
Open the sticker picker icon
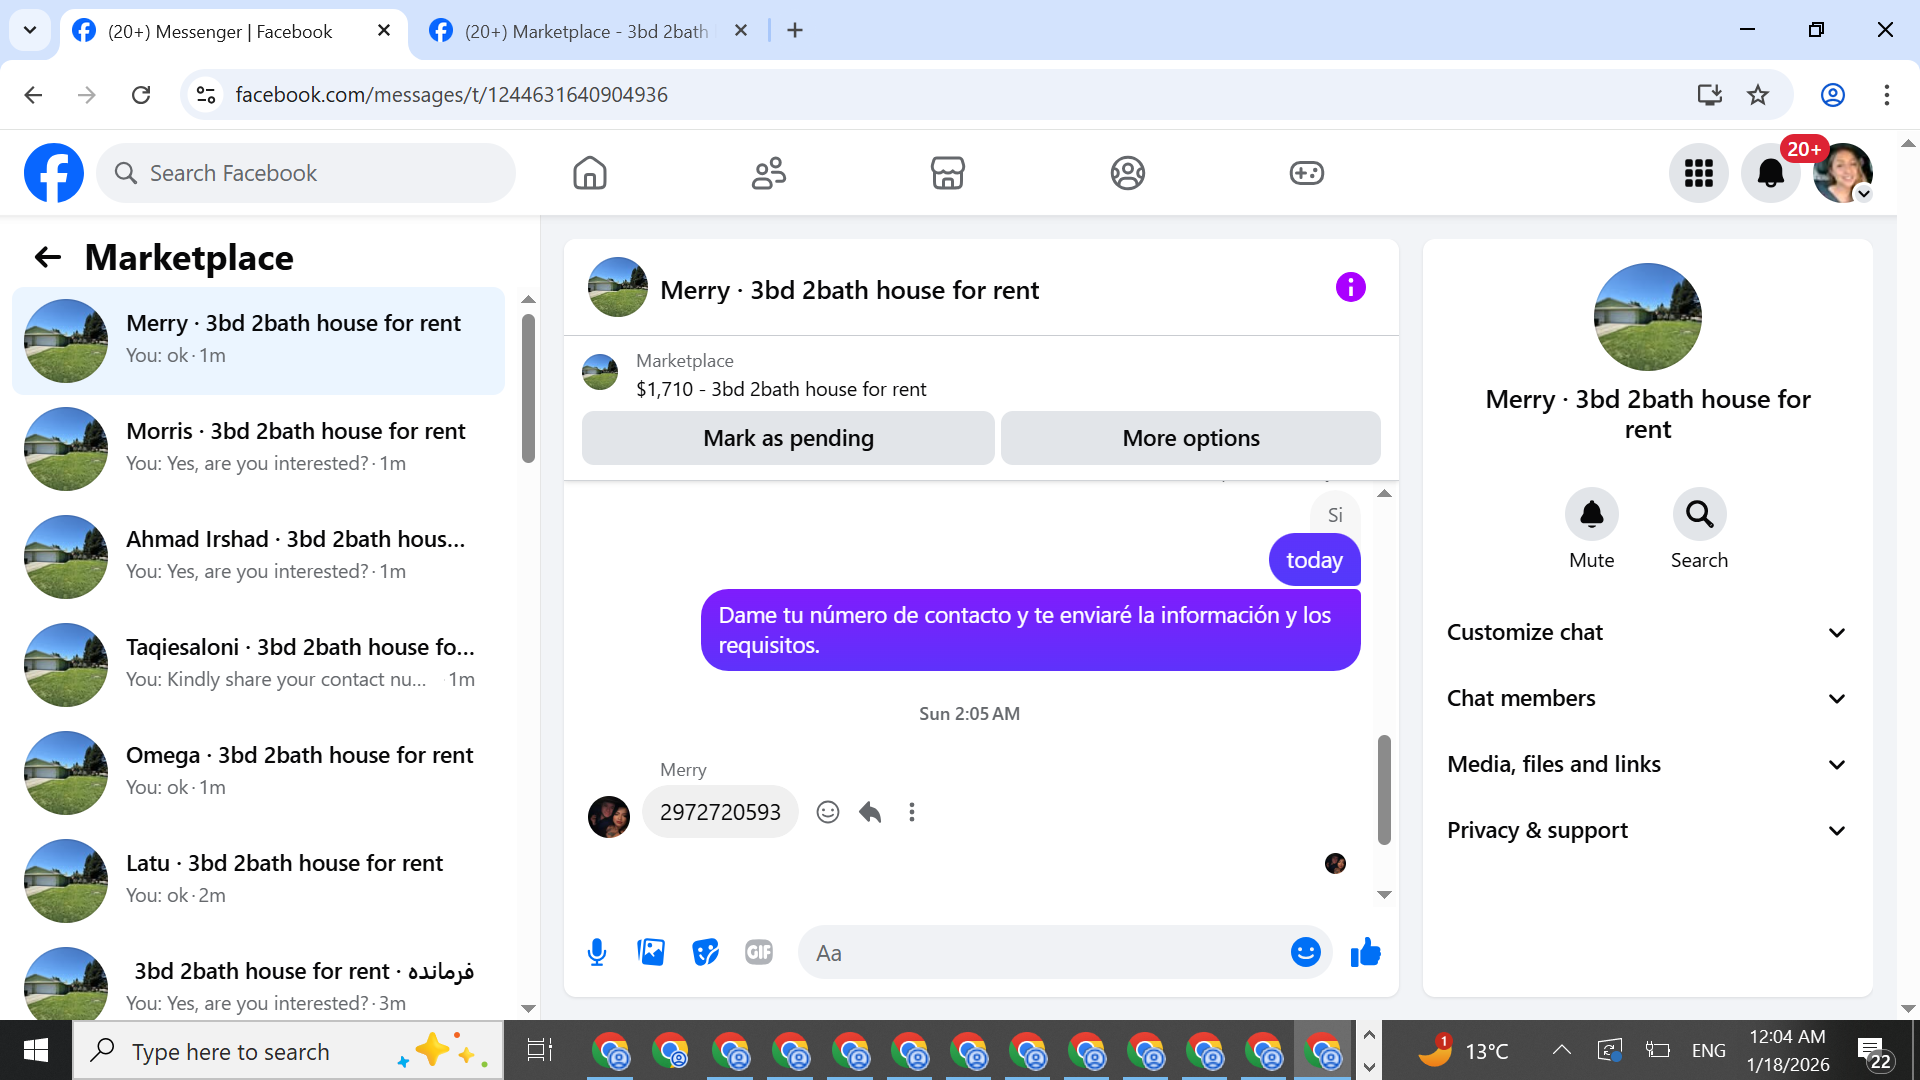(705, 952)
